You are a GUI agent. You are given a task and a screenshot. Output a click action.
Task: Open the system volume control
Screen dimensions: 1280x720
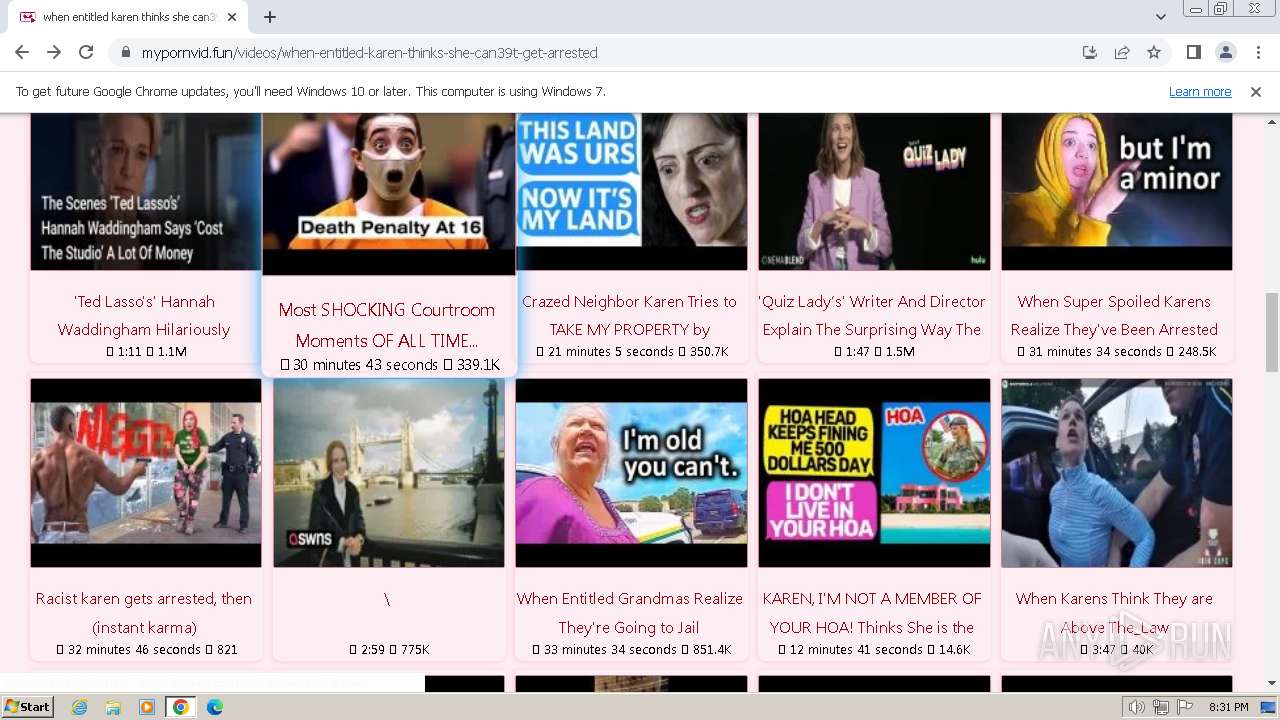pos(1137,707)
